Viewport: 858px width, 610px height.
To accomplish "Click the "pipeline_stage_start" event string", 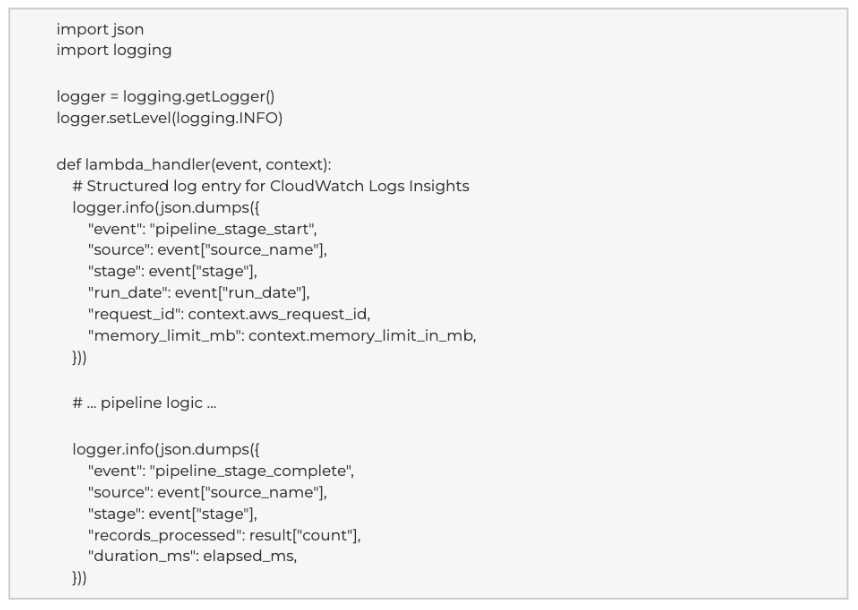I will click(x=233, y=229).
